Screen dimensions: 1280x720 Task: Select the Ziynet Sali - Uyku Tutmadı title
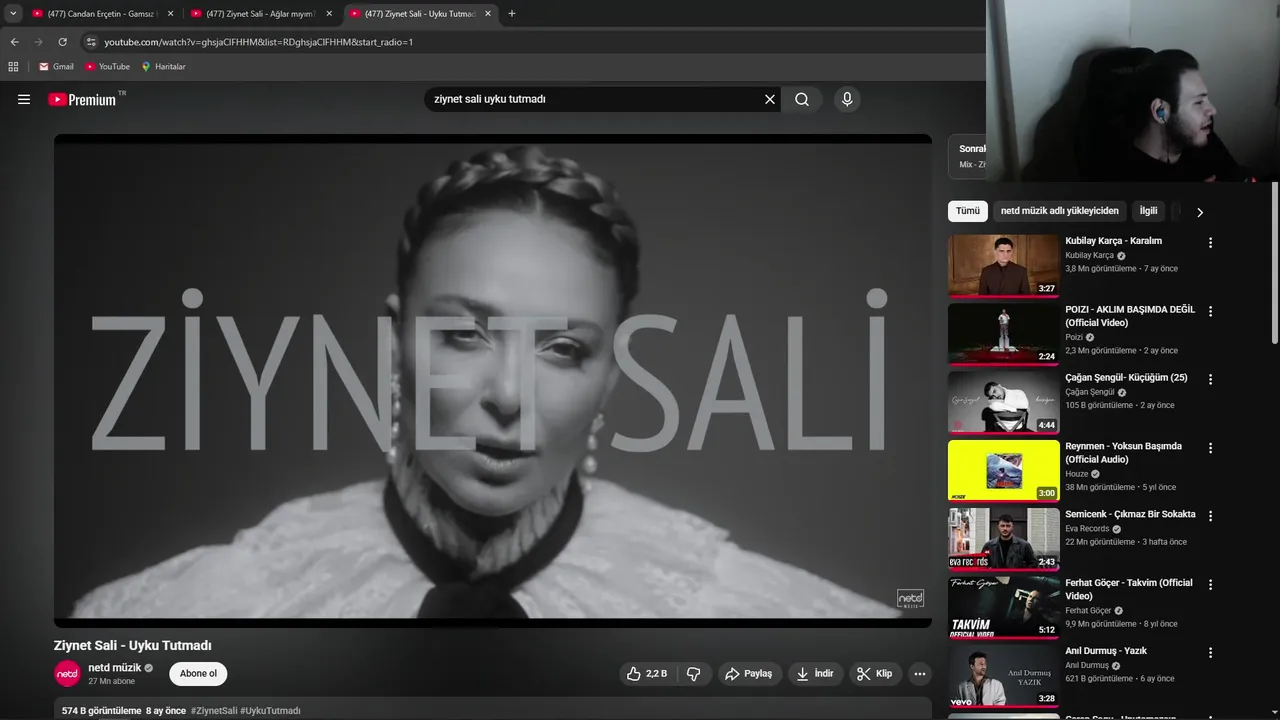click(133, 646)
